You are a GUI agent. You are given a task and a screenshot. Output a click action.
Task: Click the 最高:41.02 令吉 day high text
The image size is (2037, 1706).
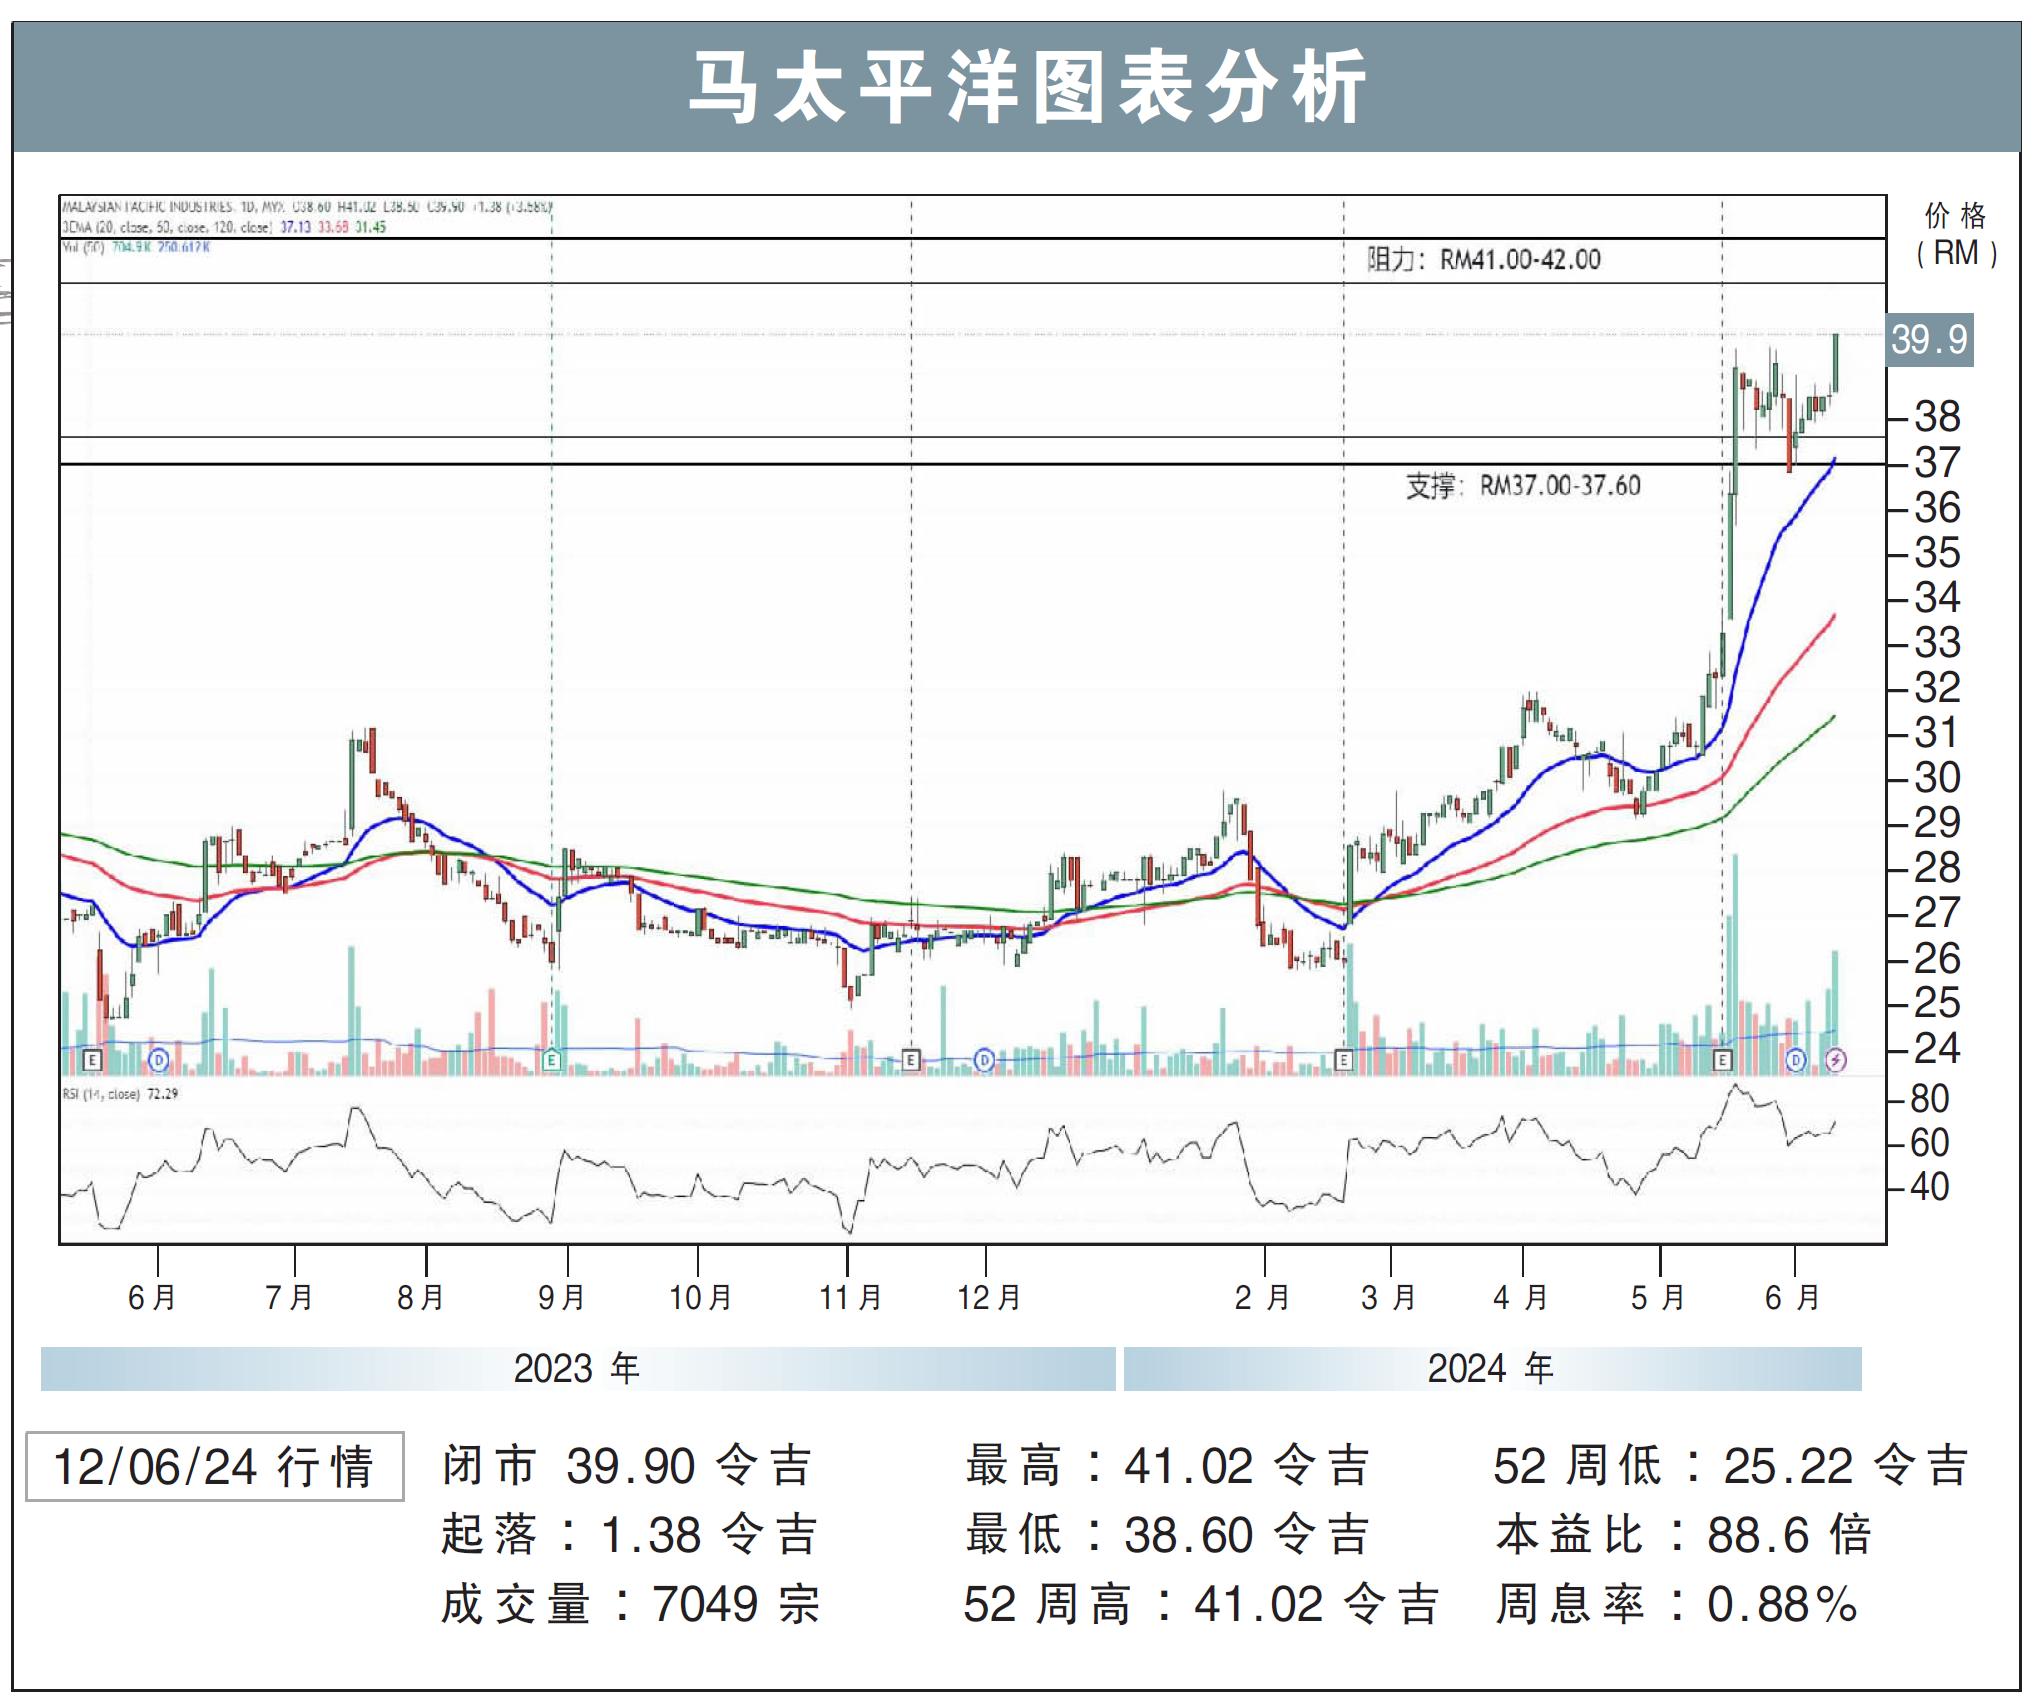click(x=1167, y=1467)
